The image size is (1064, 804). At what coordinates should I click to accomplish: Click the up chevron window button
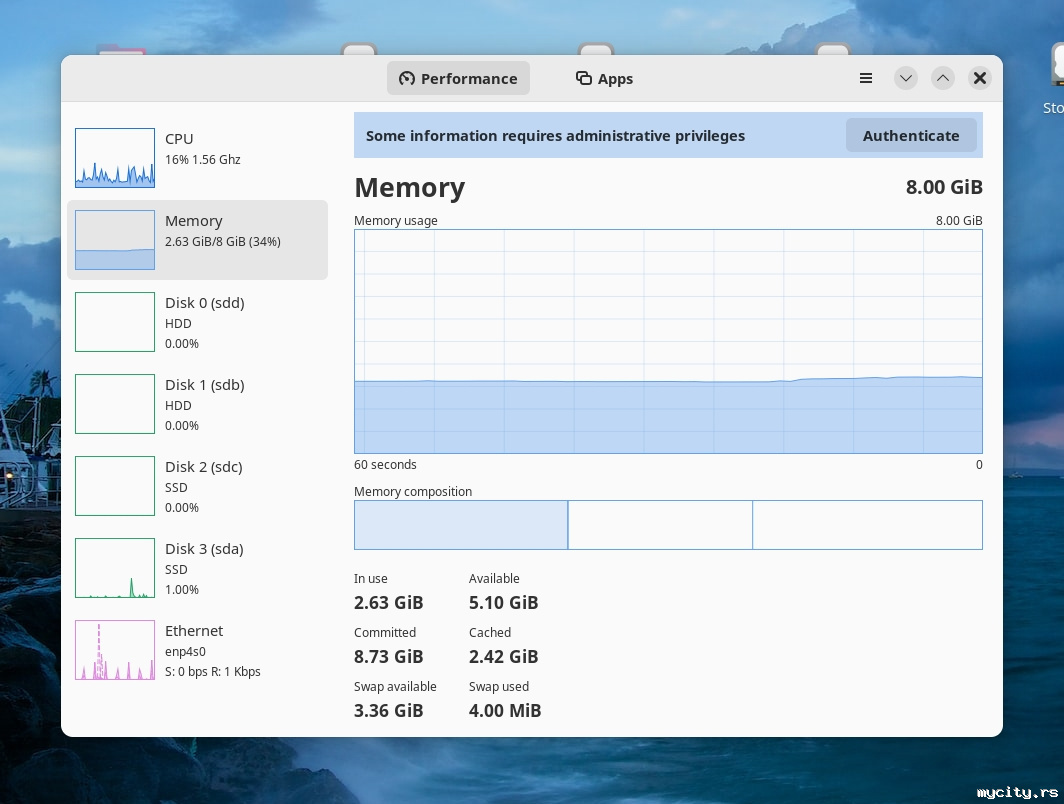[943, 78]
